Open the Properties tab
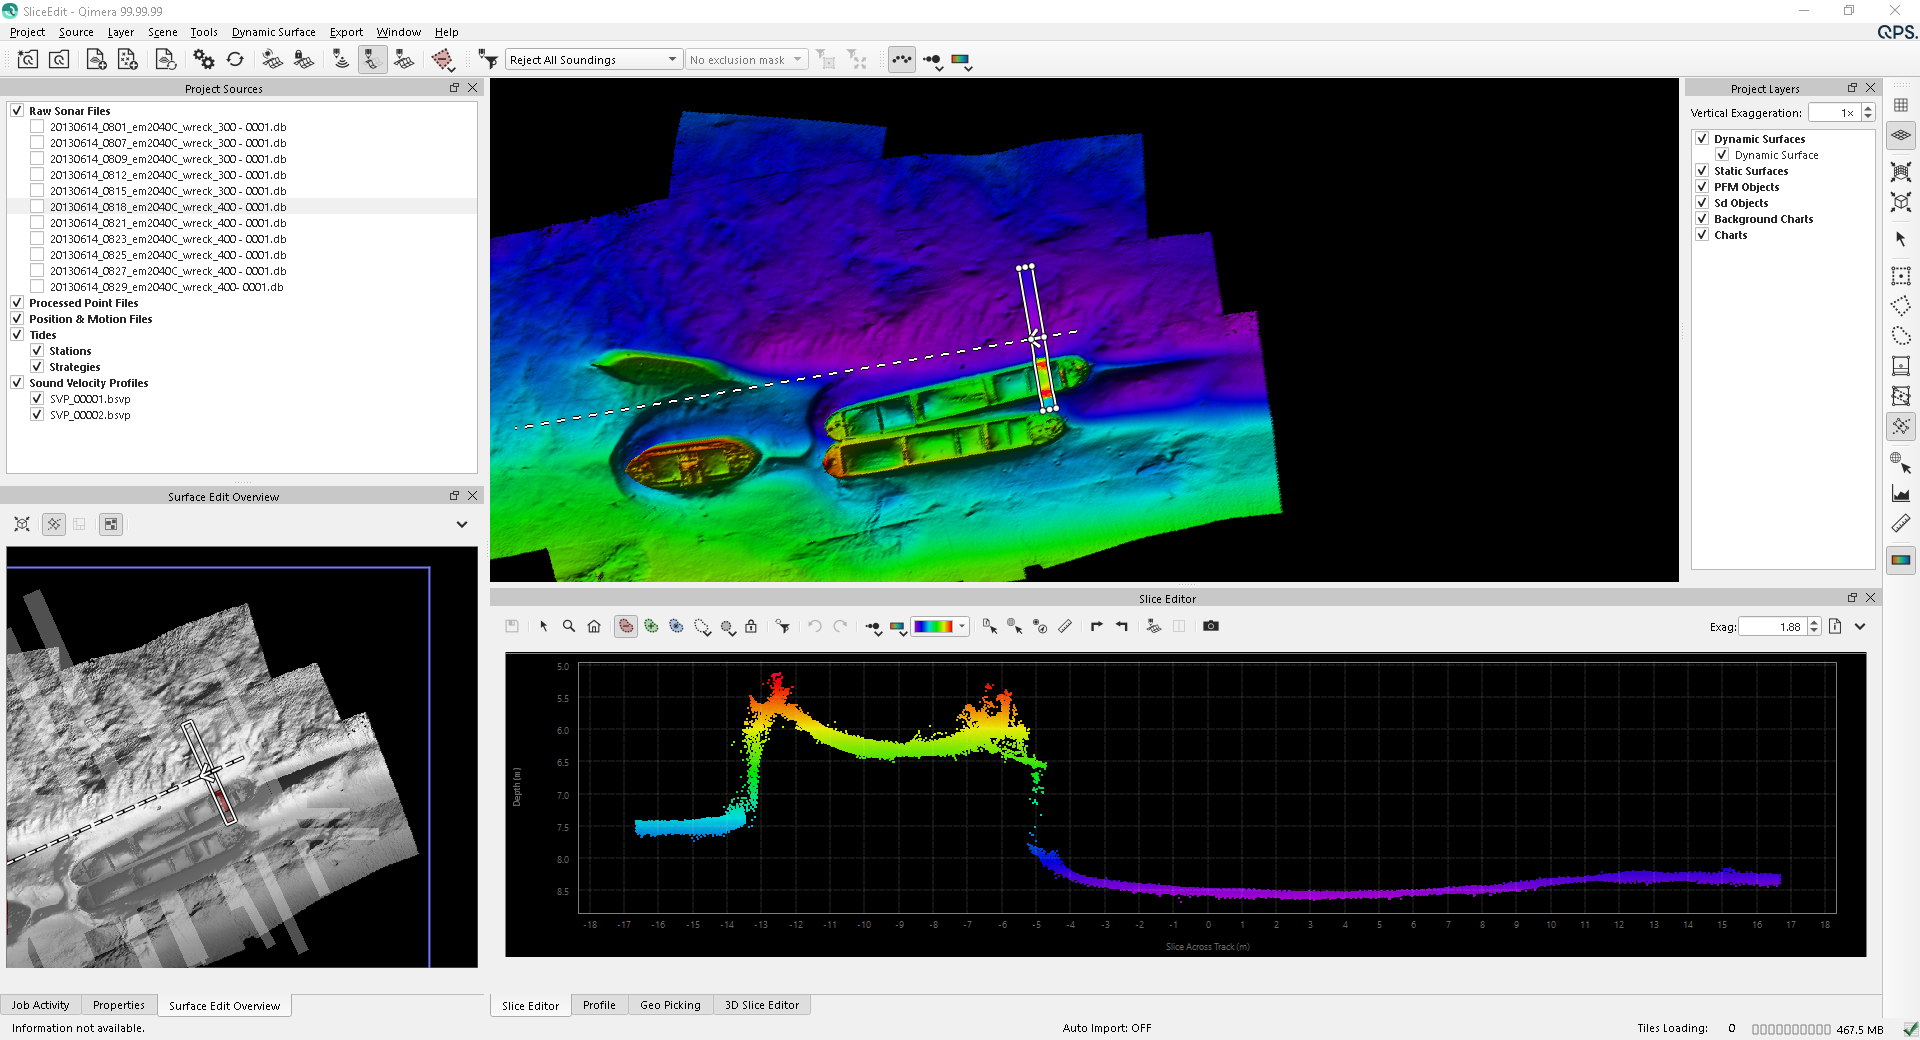The height and width of the screenshot is (1040, 1920). (x=118, y=1005)
